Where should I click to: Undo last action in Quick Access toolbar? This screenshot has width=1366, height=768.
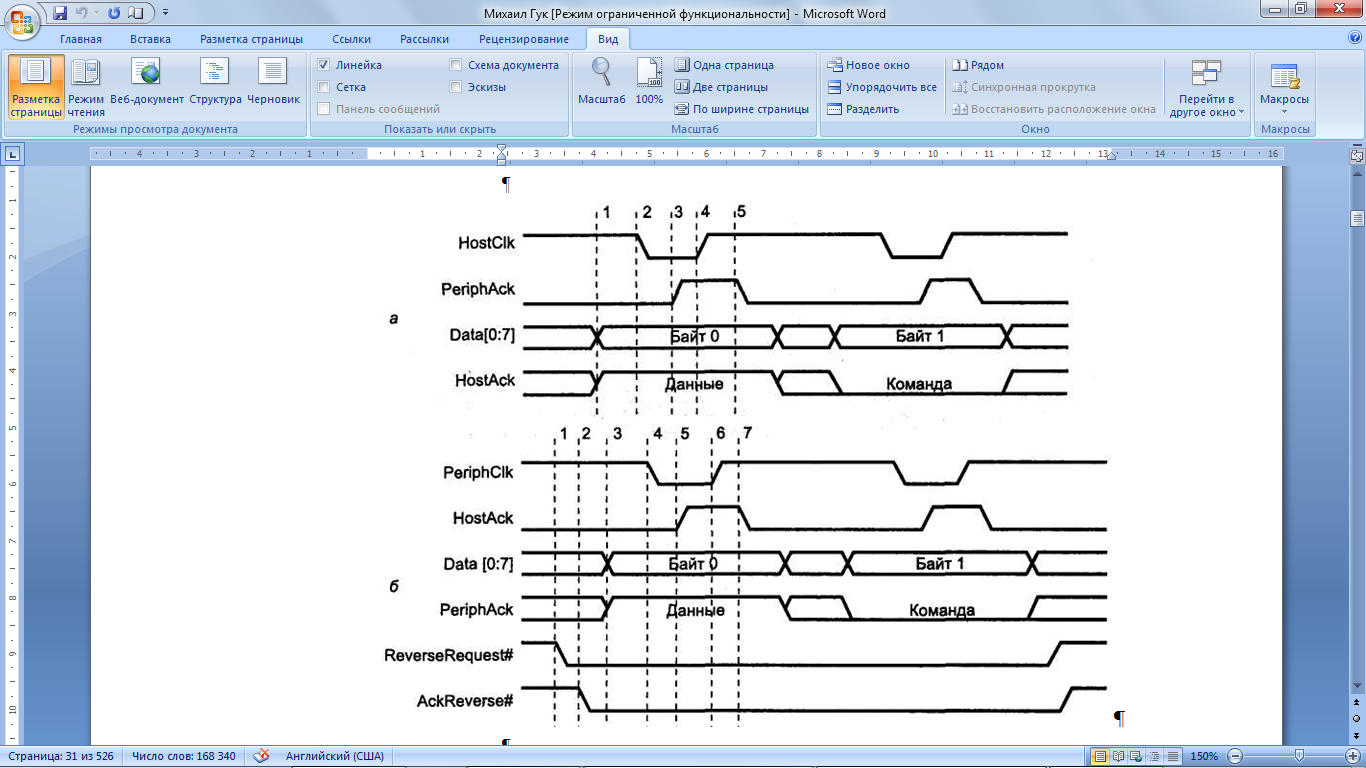click(81, 13)
